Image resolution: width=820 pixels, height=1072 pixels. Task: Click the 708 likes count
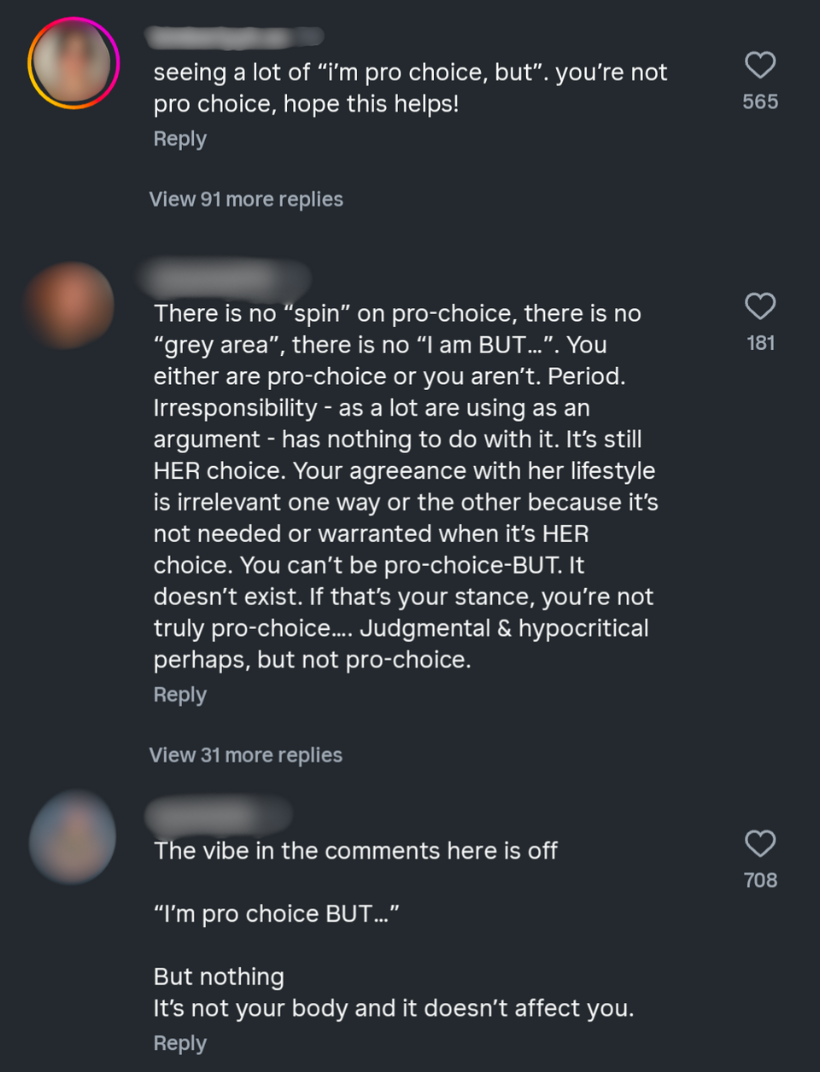point(760,880)
